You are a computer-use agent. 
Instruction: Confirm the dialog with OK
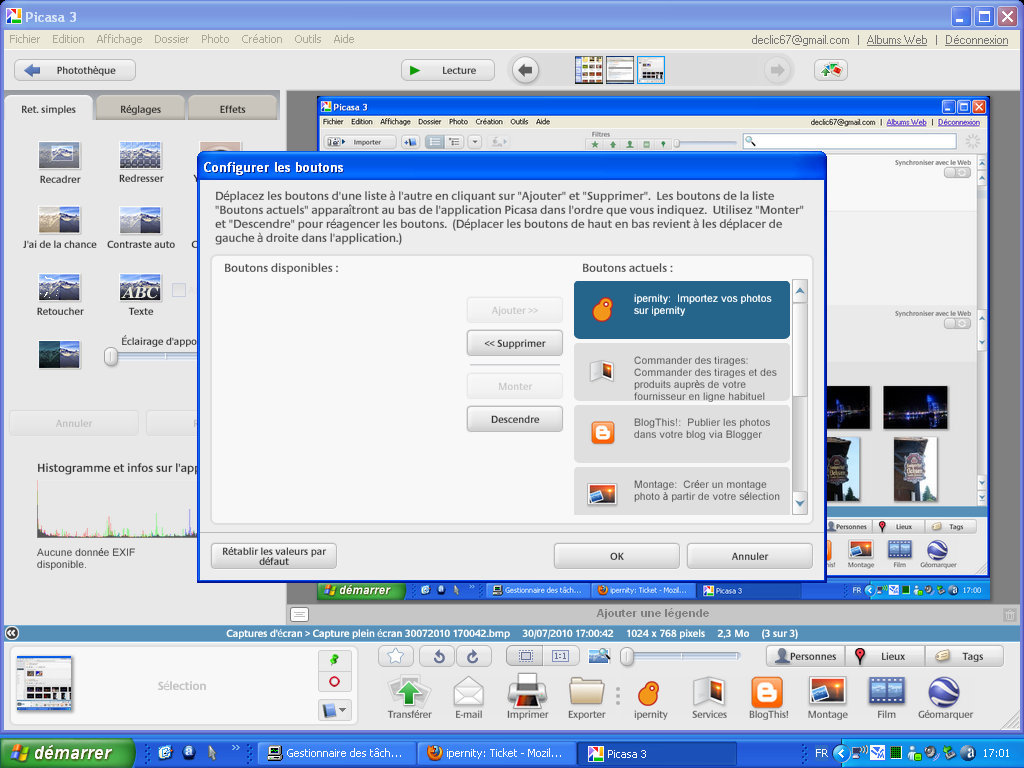pos(616,556)
